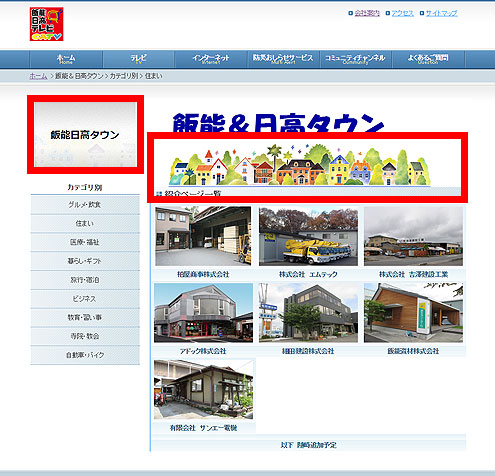Image resolution: width=495 pixels, height=476 pixels.
Task: Select the 防災おしらせサービス navigation tab
Action: [x=283, y=59]
